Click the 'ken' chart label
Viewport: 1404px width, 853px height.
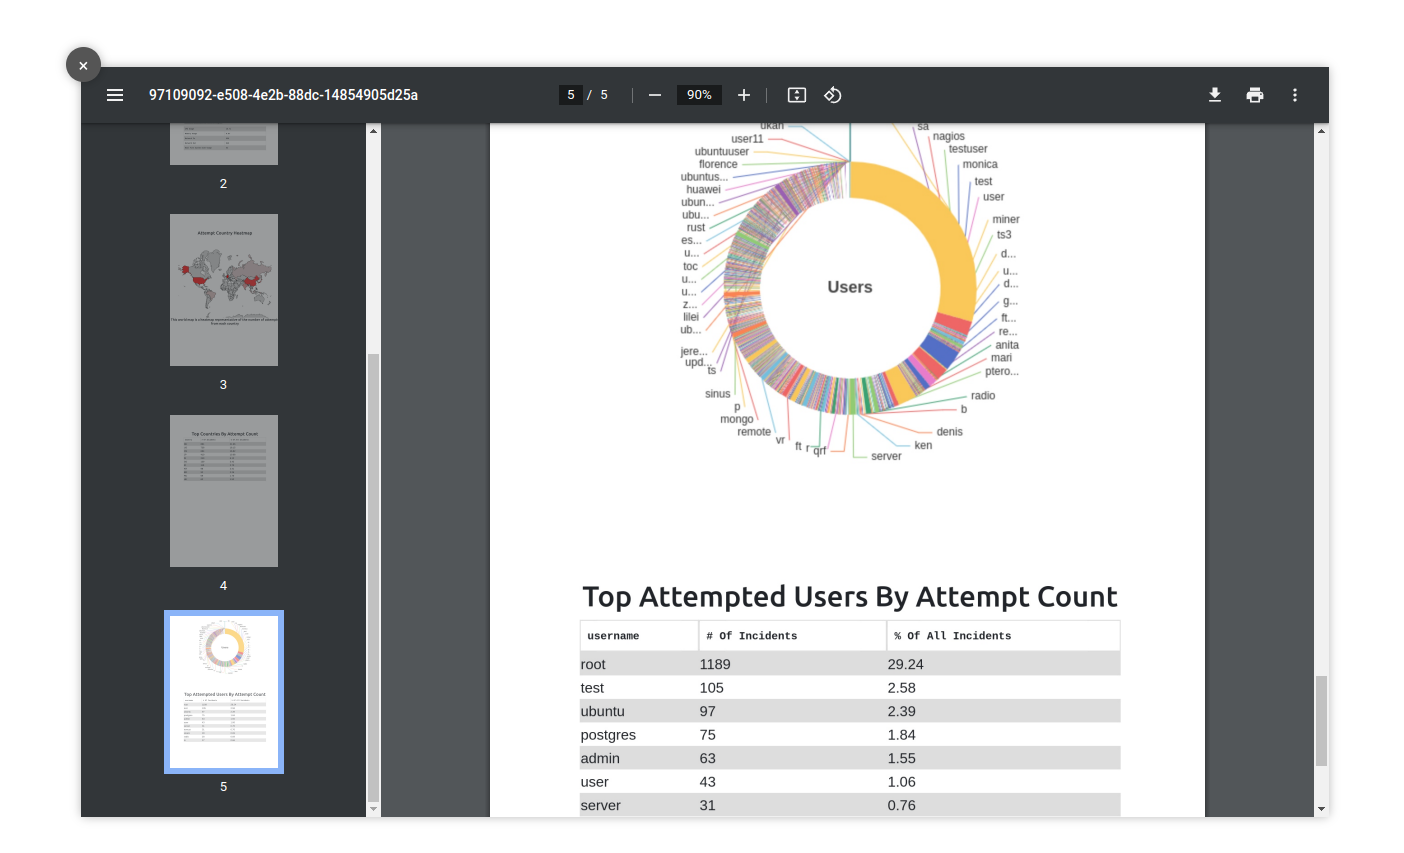coord(923,446)
